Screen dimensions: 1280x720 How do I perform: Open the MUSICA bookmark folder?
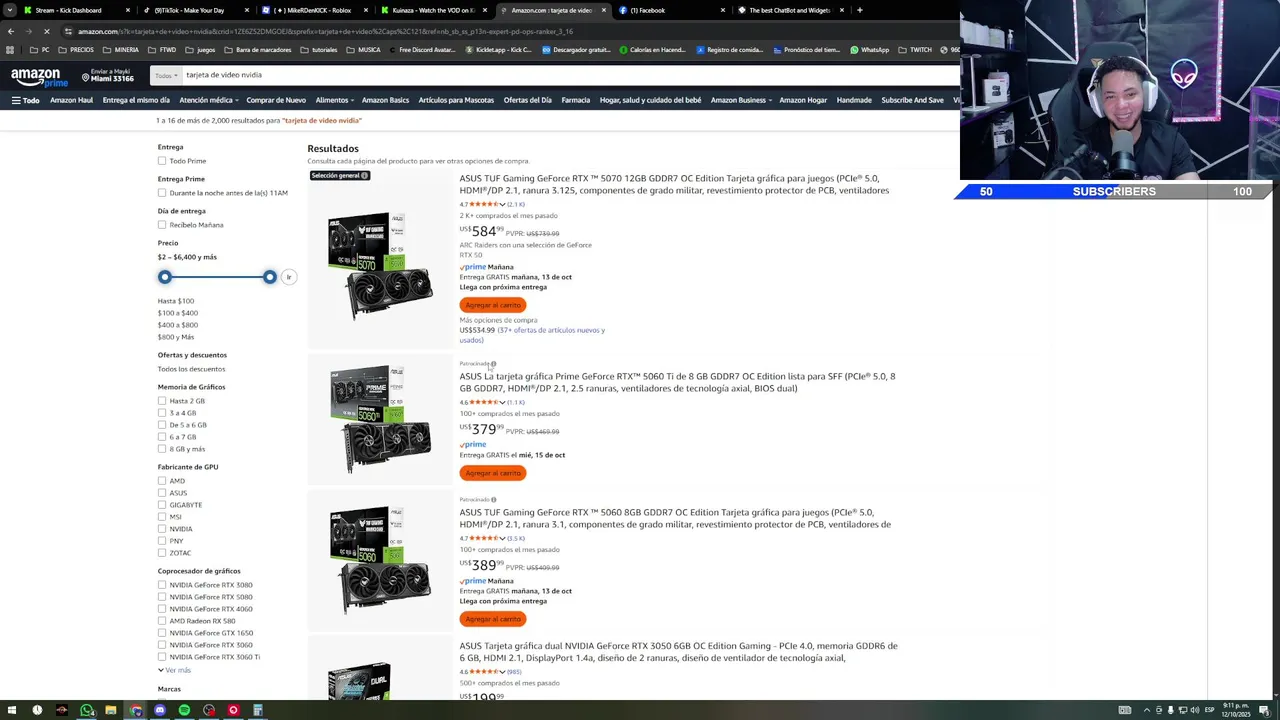tap(363, 49)
